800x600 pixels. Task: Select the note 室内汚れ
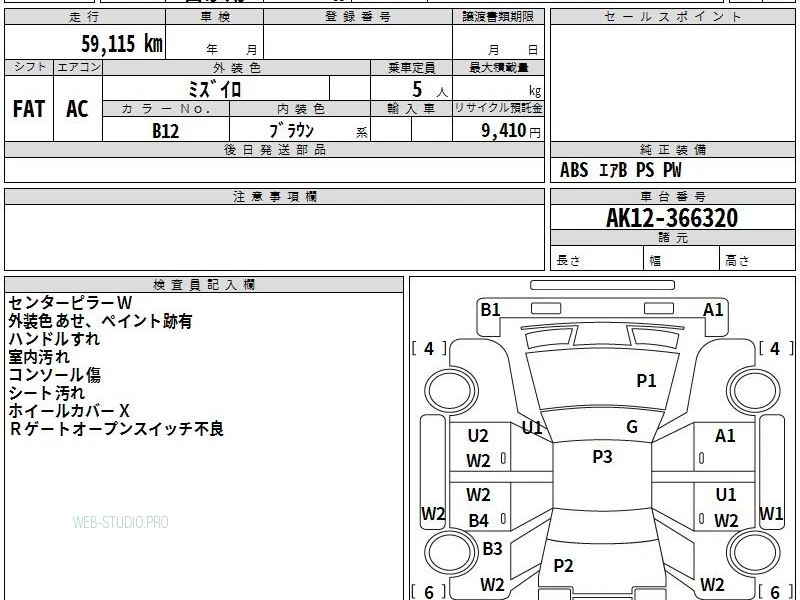[x=39, y=357]
